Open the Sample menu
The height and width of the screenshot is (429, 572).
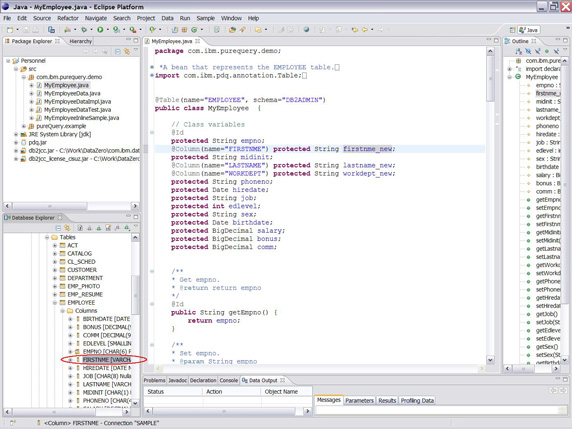tap(205, 18)
